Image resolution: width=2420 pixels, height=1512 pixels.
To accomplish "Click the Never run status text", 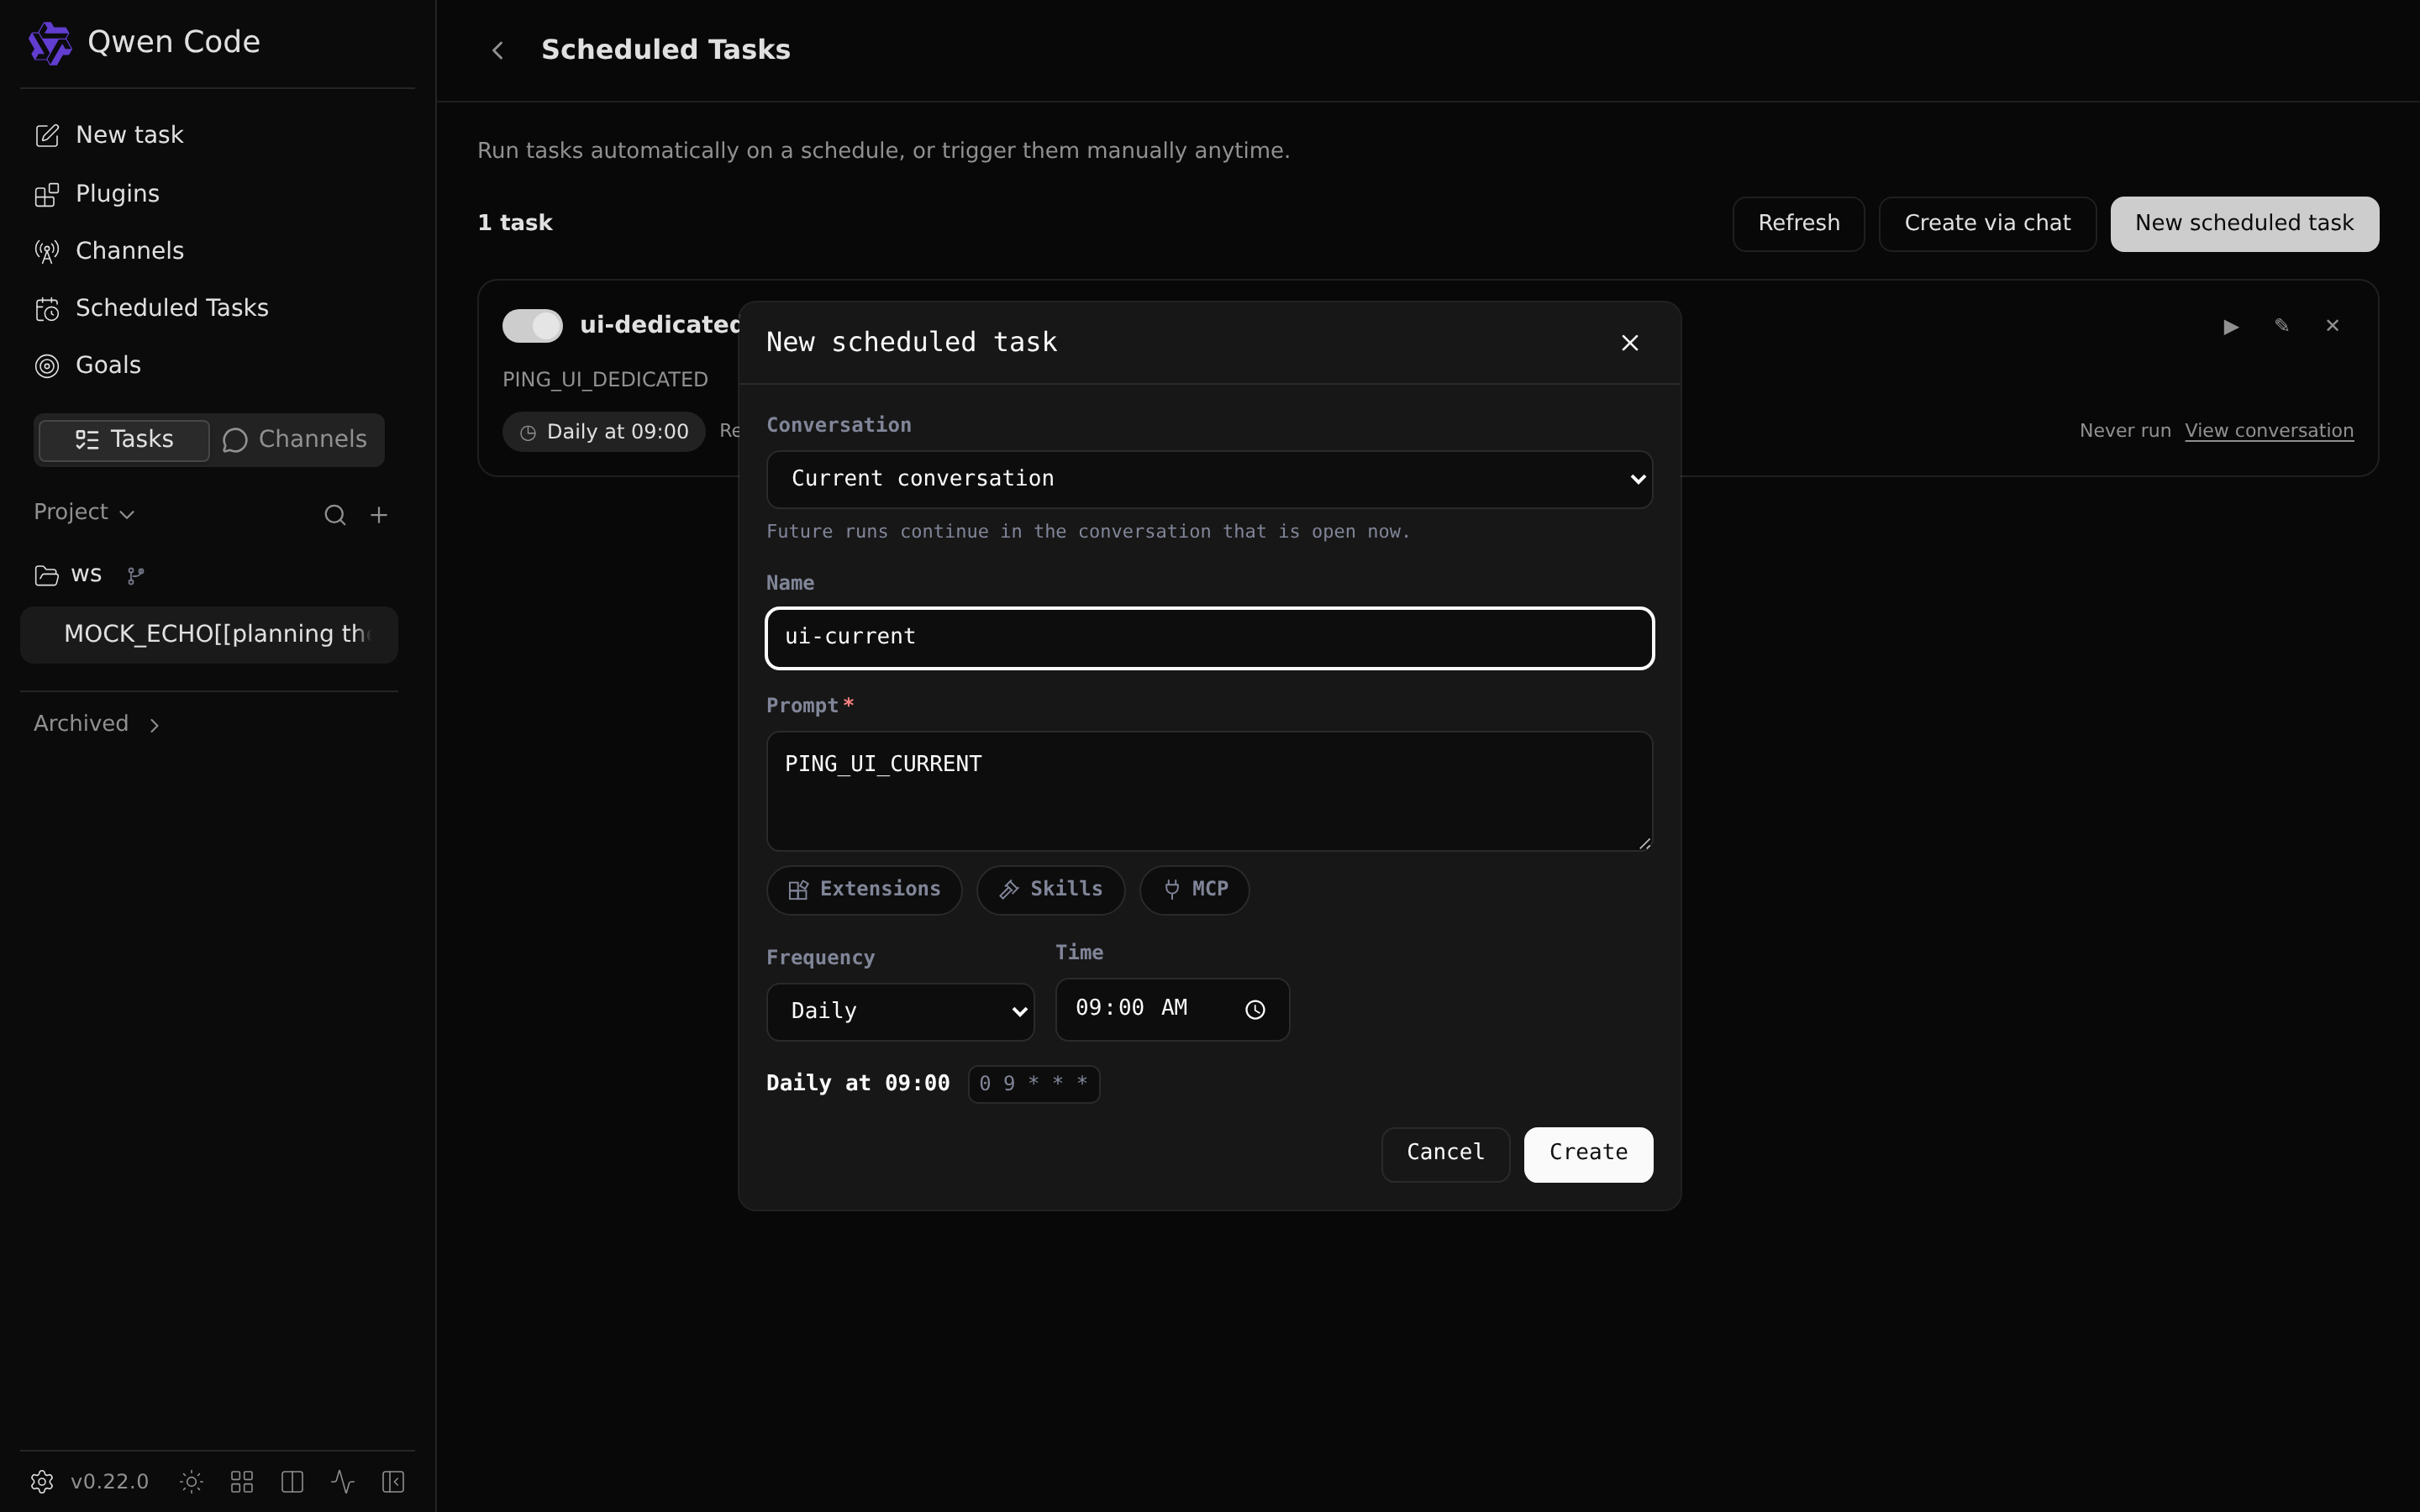I will (2125, 431).
